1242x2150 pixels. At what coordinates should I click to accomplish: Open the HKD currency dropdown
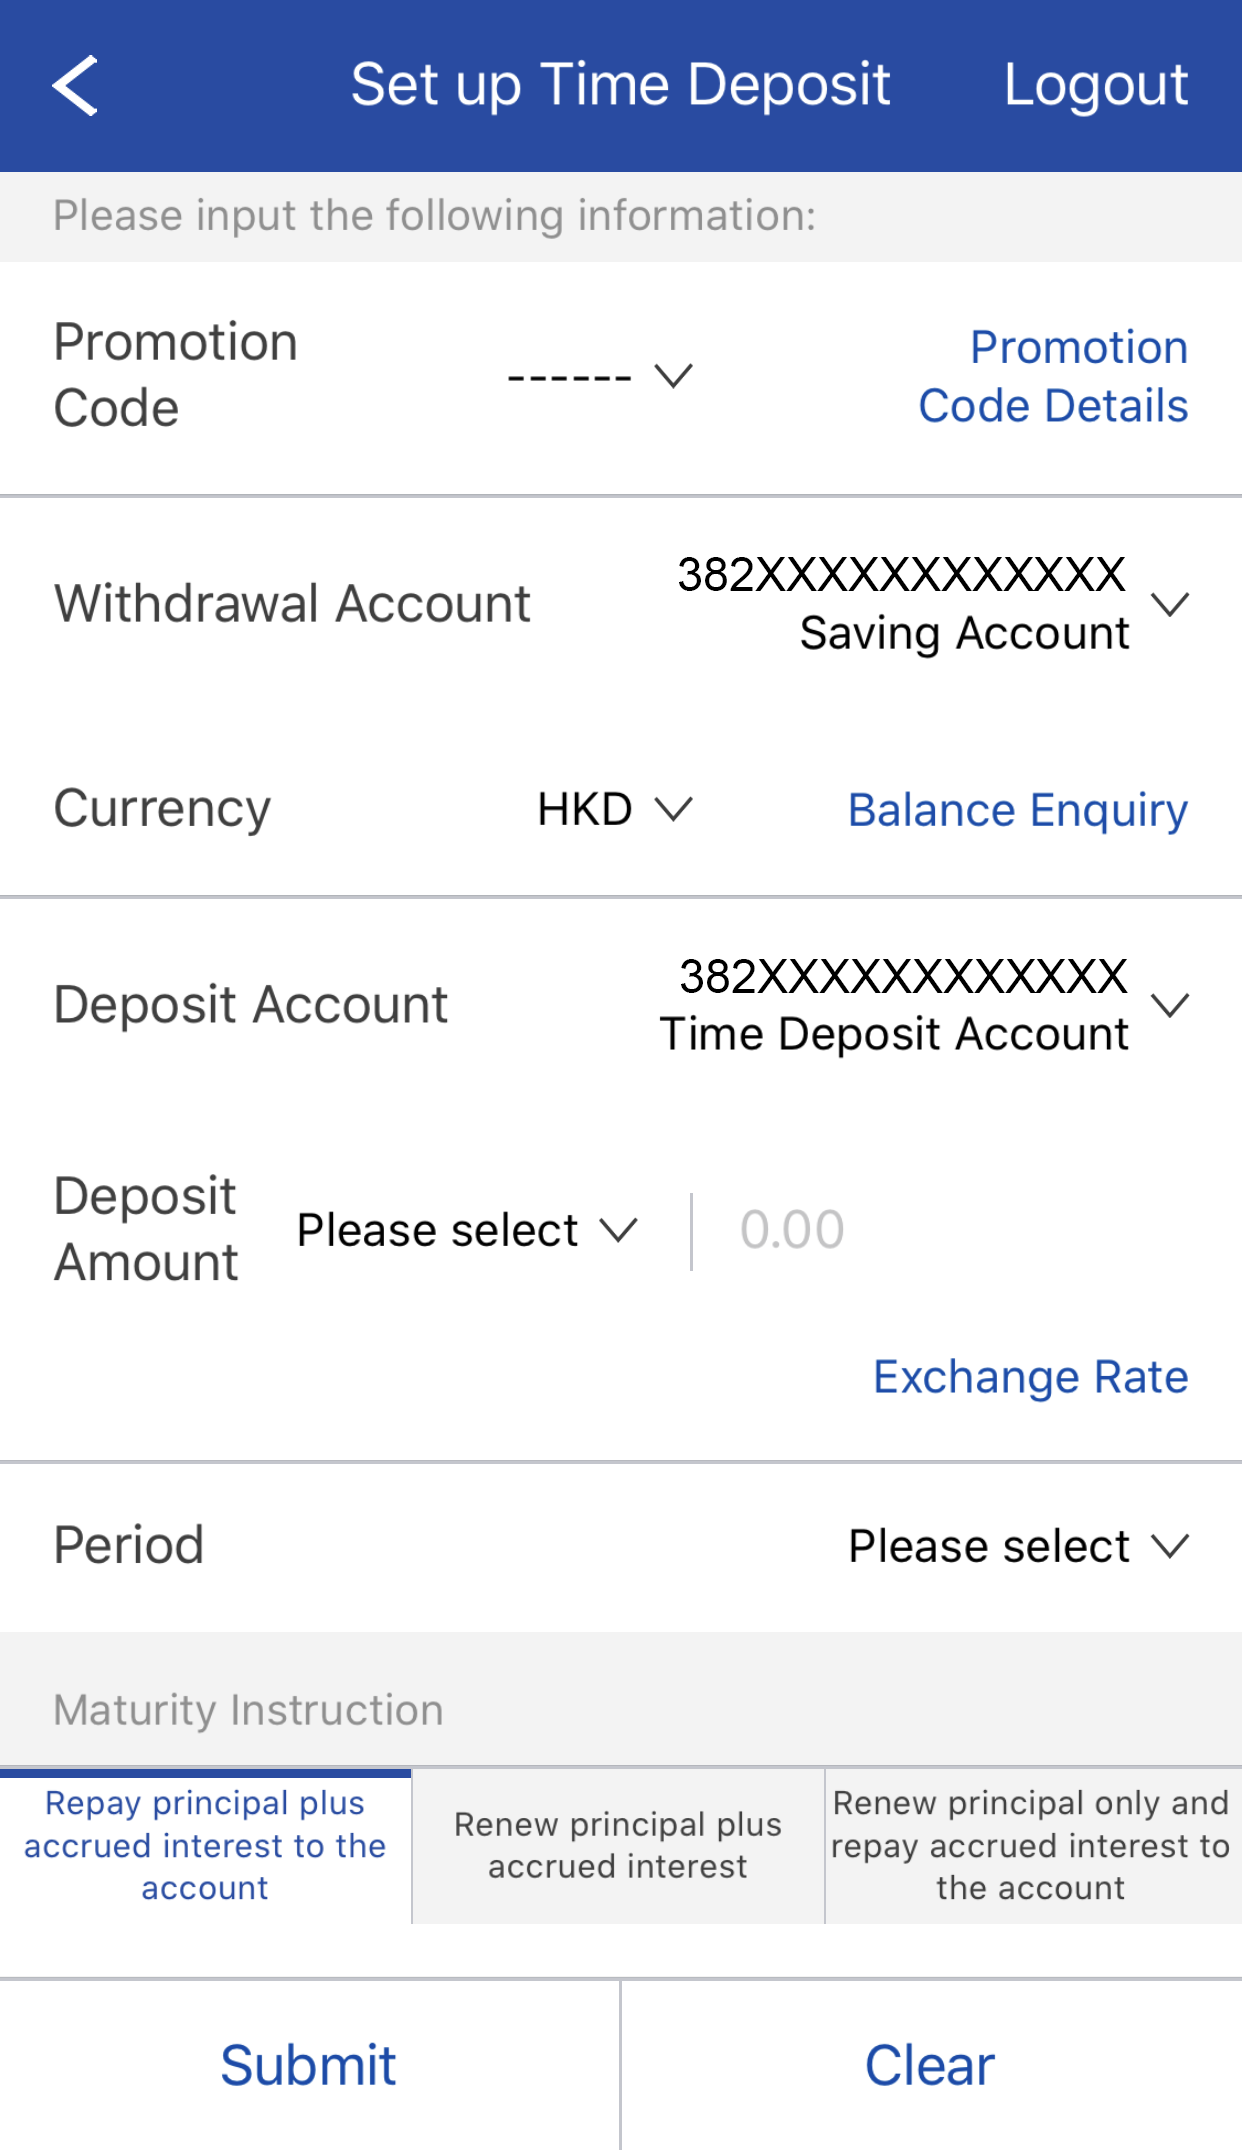coord(613,809)
